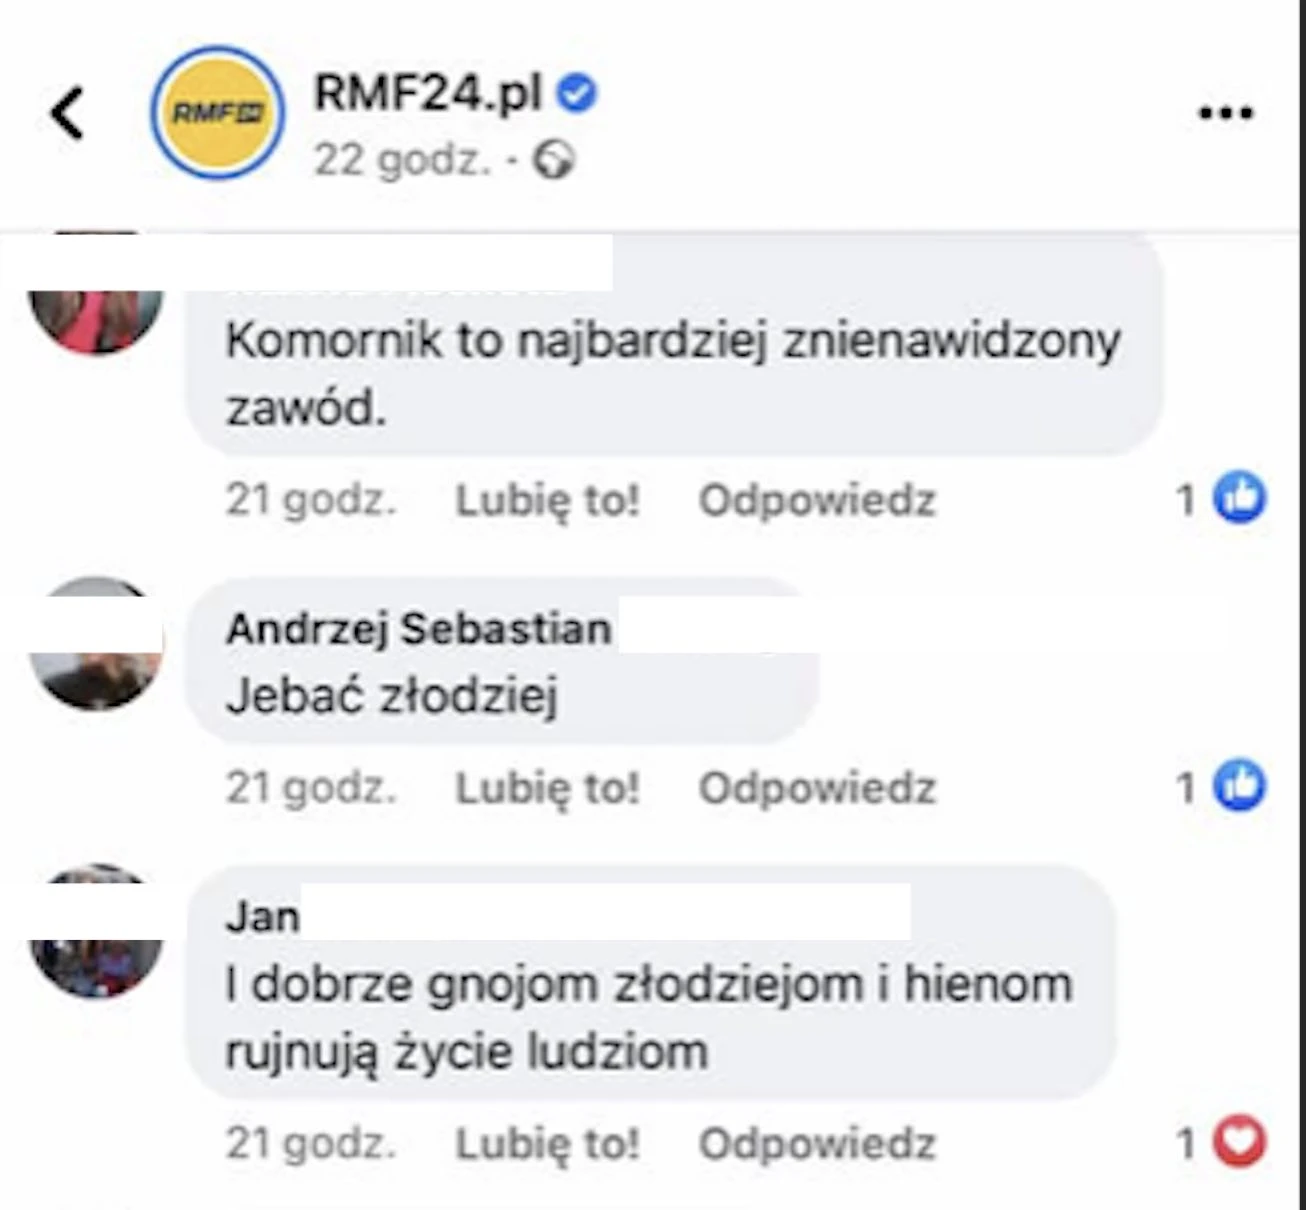
Task: Like Jan's comment about złodziejom
Action: pos(547,1144)
